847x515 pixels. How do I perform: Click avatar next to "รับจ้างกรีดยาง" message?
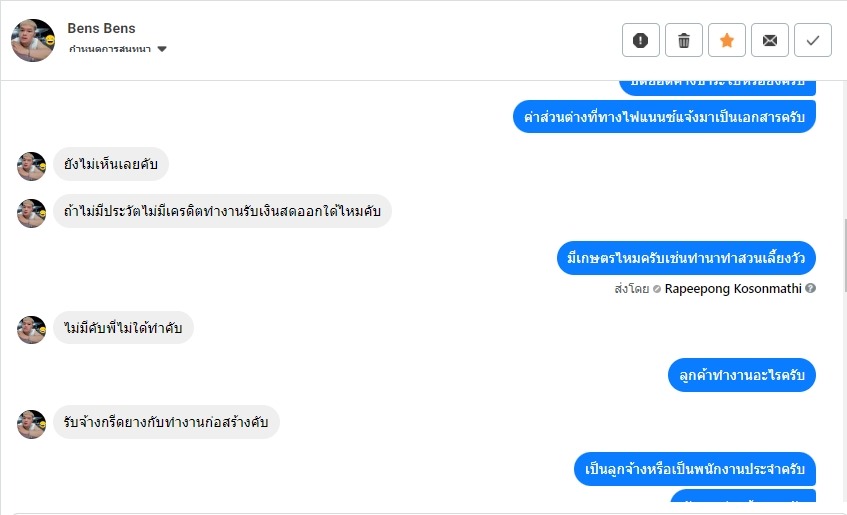point(32,424)
